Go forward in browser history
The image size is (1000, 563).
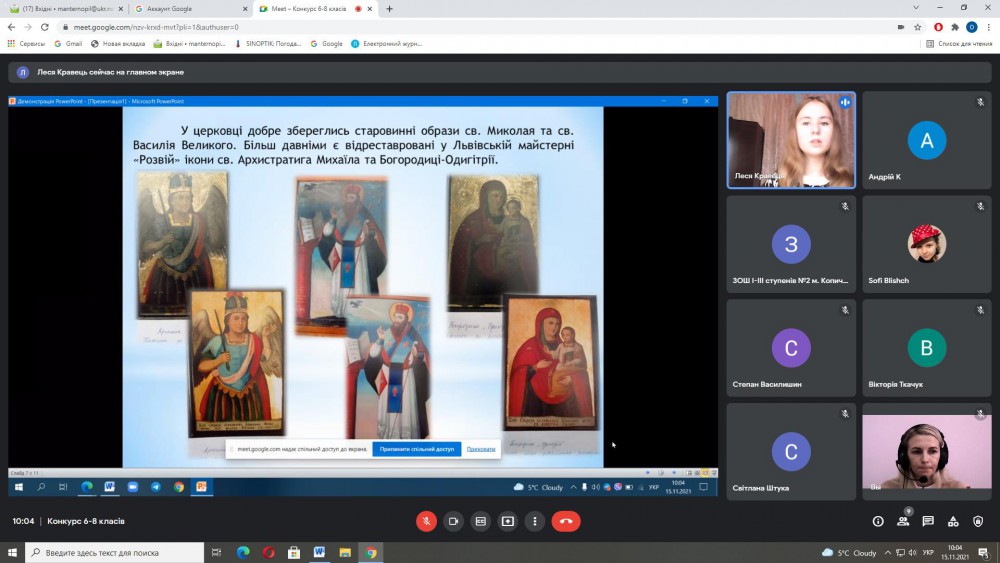click(x=28, y=27)
